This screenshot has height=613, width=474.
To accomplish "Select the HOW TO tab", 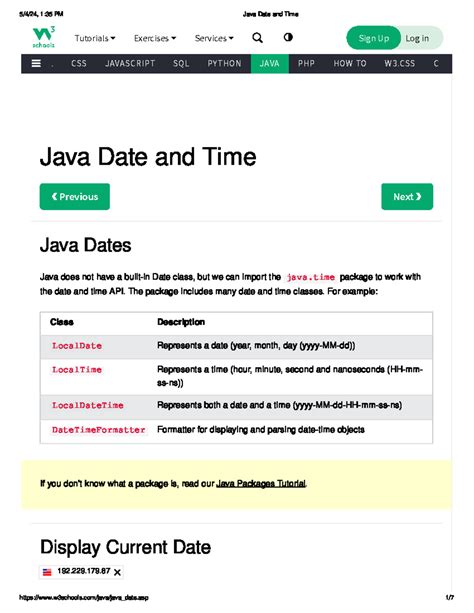I will [x=350, y=64].
